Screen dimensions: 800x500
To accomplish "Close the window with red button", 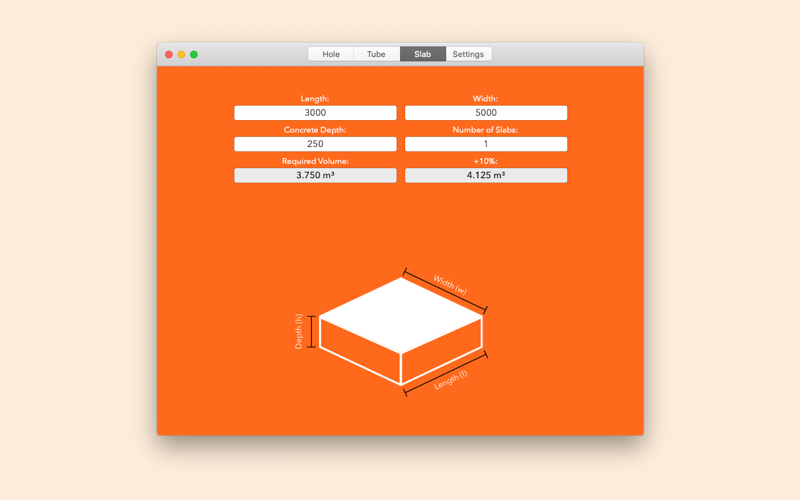I will [x=169, y=55].
